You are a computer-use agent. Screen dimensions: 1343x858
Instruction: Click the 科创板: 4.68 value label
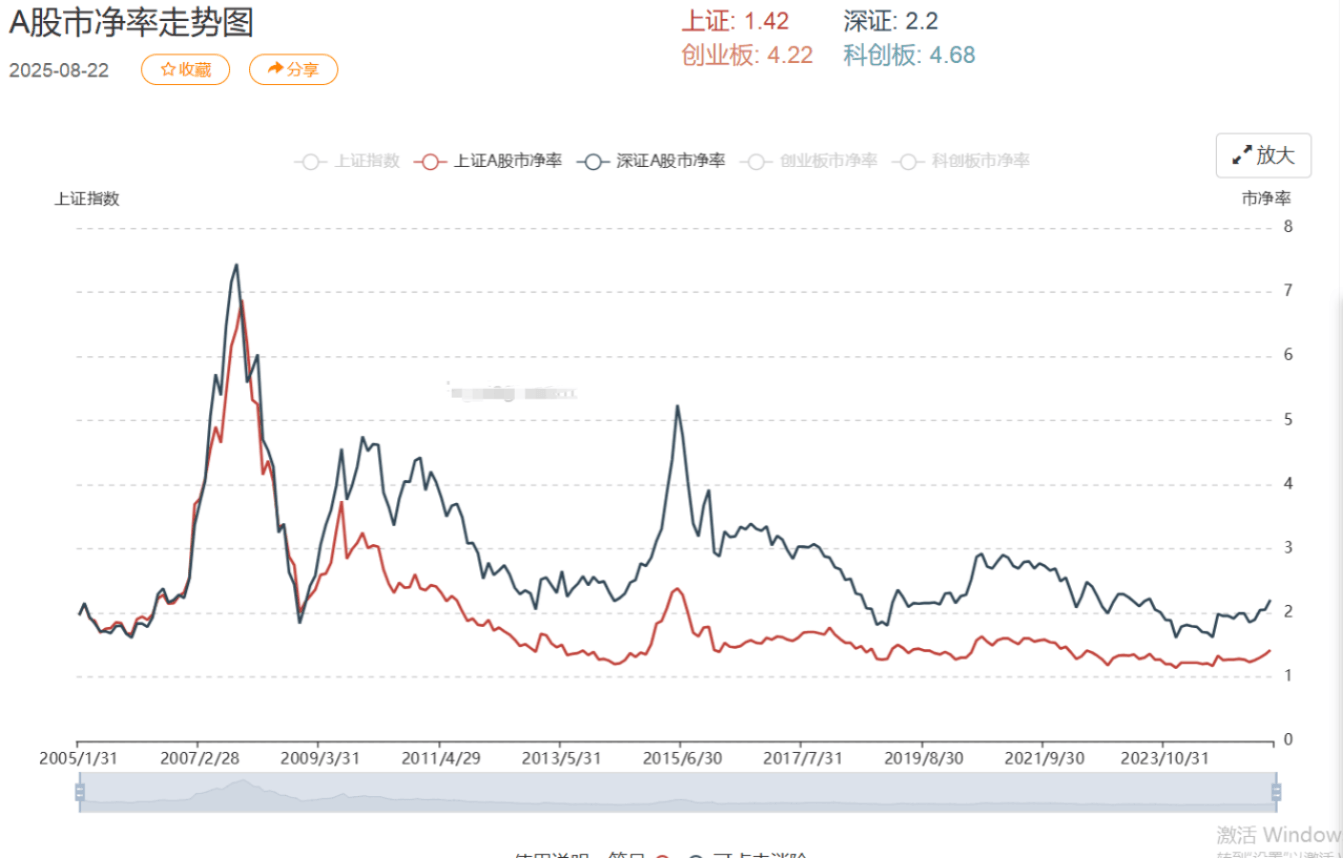click(x=909, y=55)
